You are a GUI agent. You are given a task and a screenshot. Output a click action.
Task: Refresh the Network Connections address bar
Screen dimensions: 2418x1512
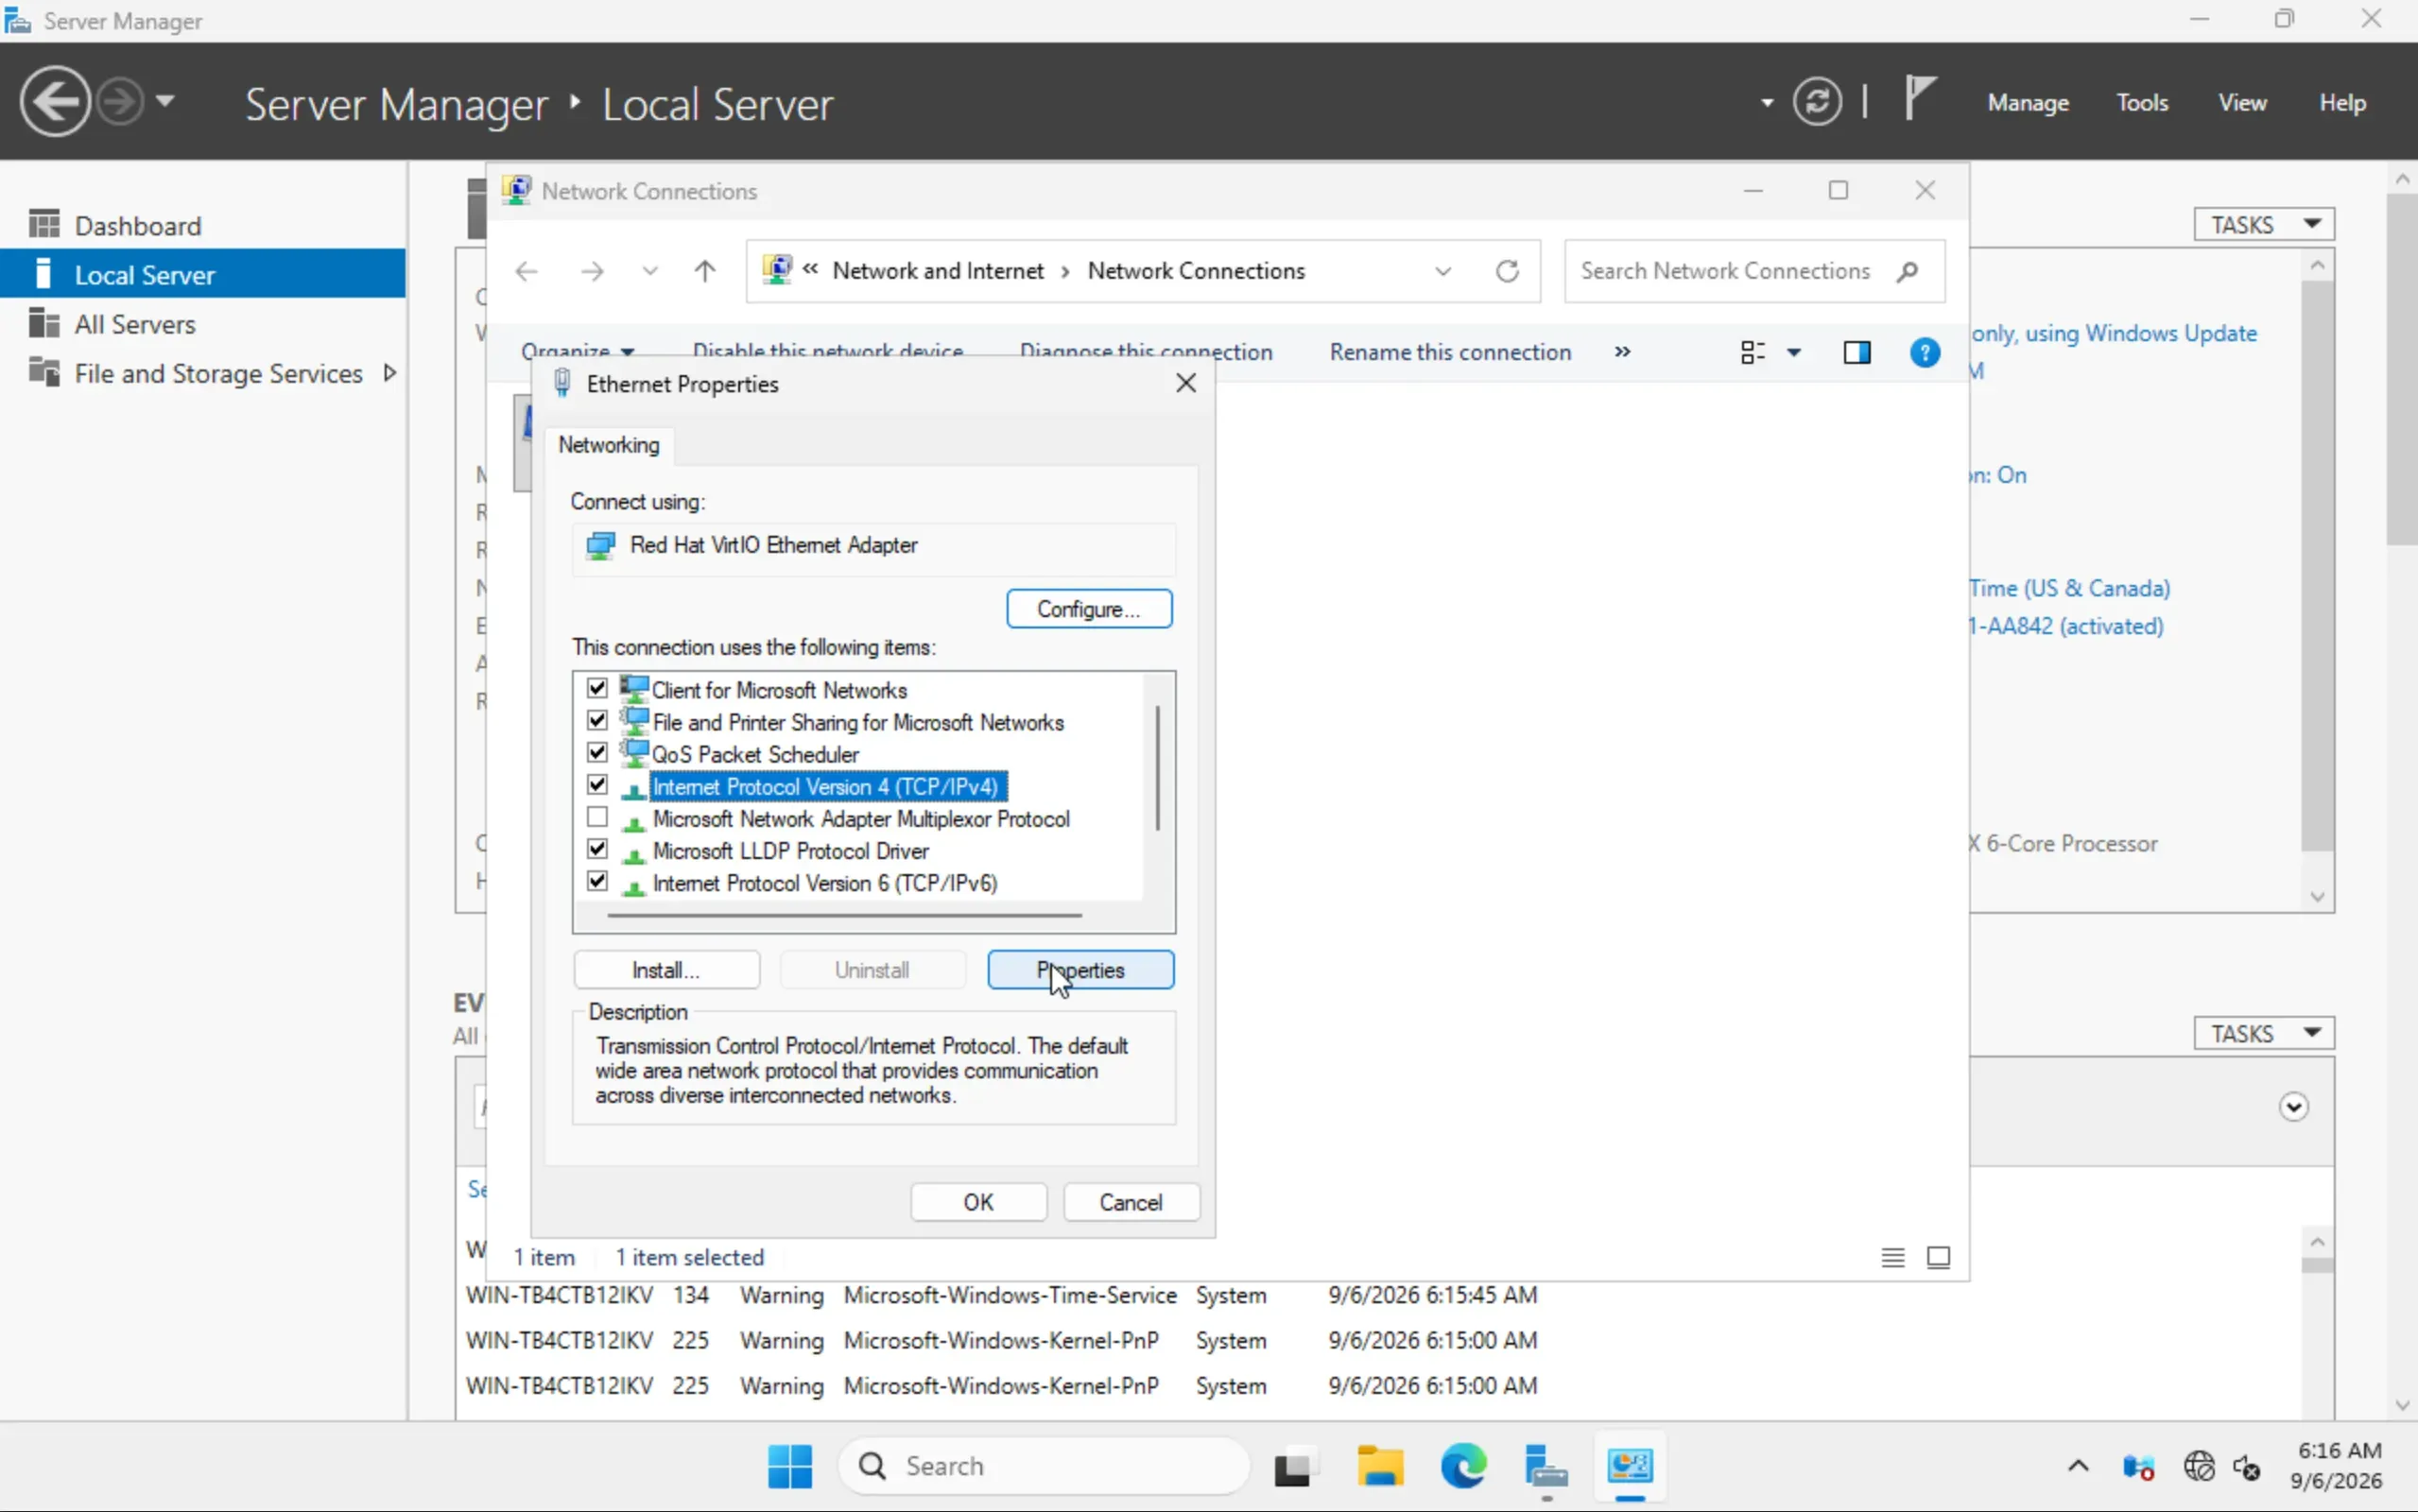click(x=1507, y=271)
